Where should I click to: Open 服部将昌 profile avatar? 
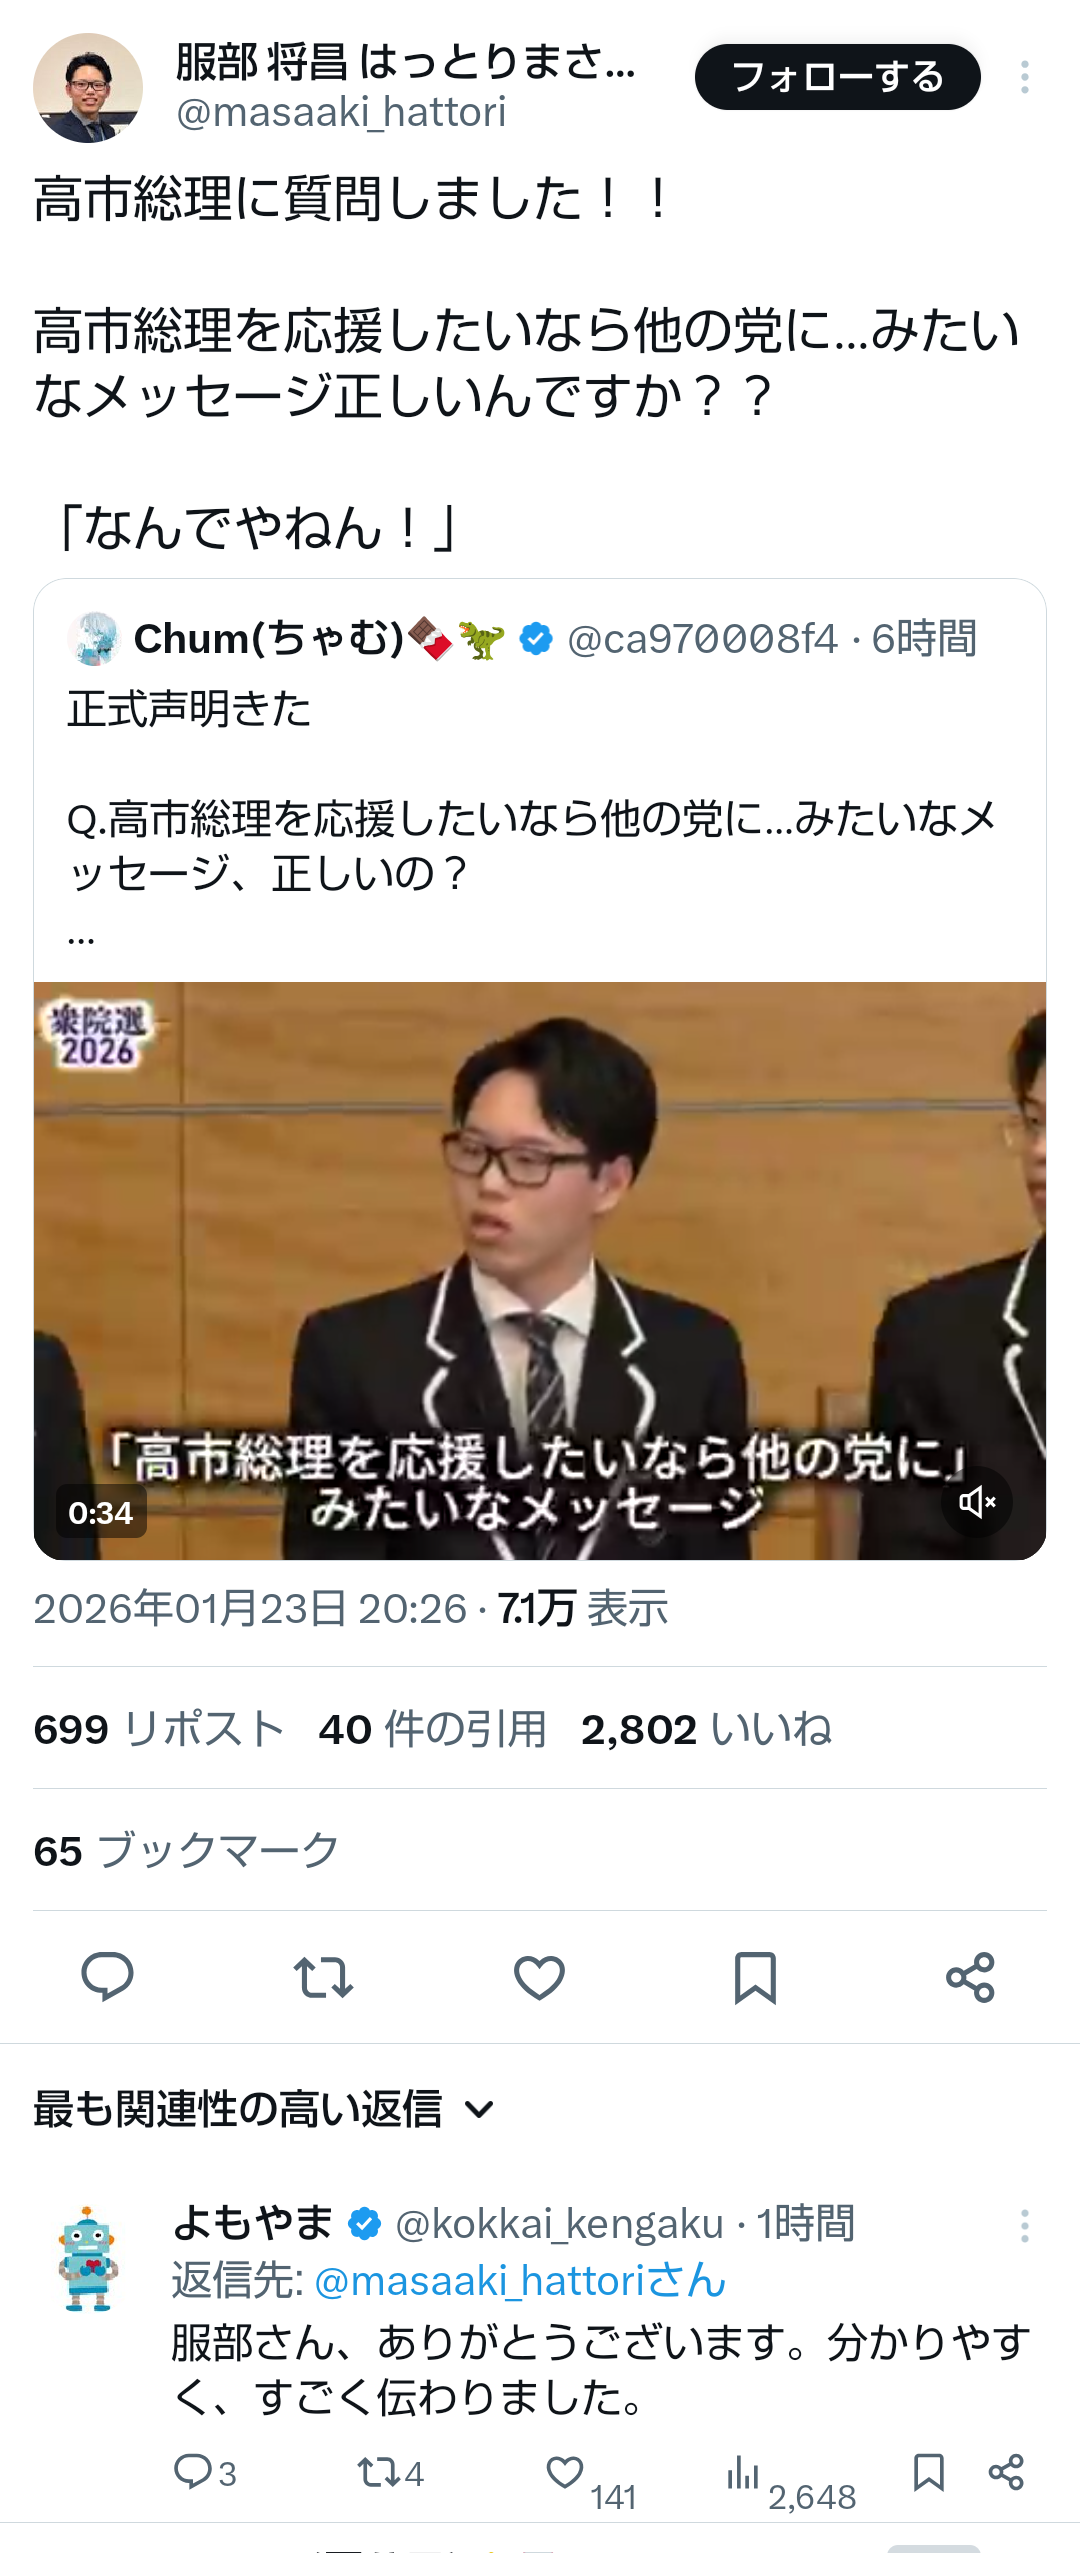click(88, 88)
